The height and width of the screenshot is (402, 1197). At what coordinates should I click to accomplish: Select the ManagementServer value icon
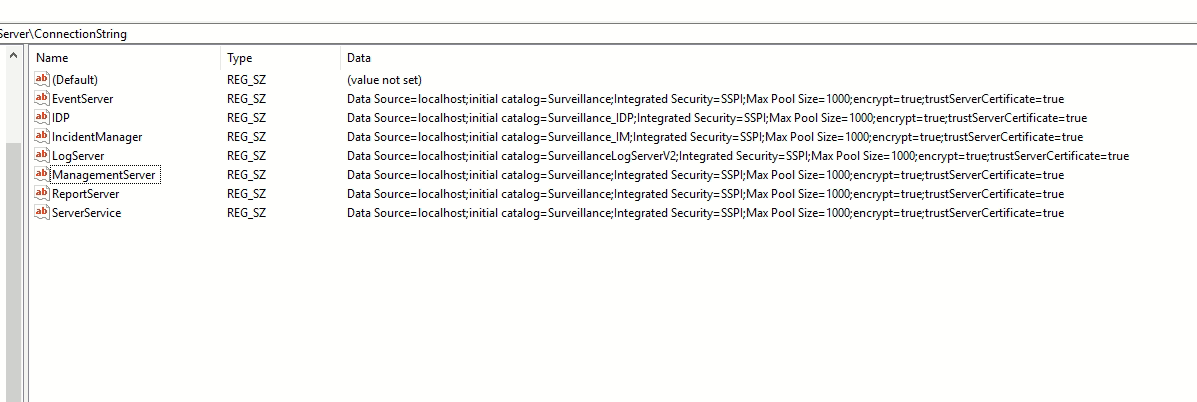coord(42,174)
